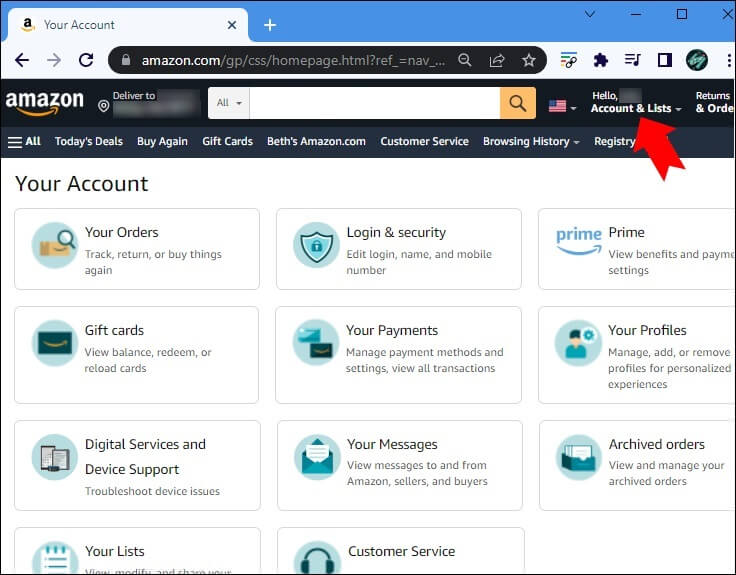Open the Extensions puzzle piece icon
Image resolution: width=736 pixels, height=575 pixels.
(x=600, y=60)
